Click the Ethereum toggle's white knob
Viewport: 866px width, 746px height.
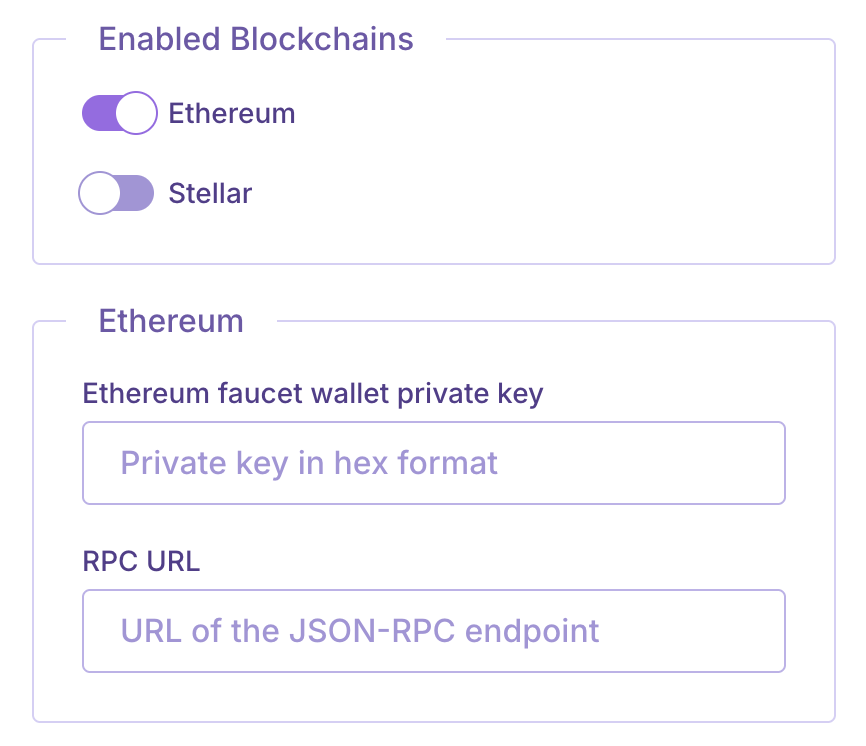point(137,113)
